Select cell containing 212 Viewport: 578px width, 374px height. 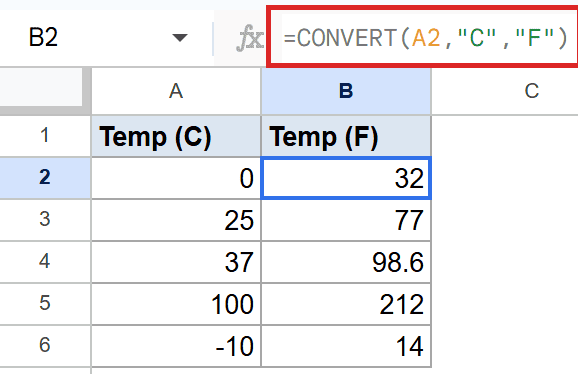click(x=346, y=304)
